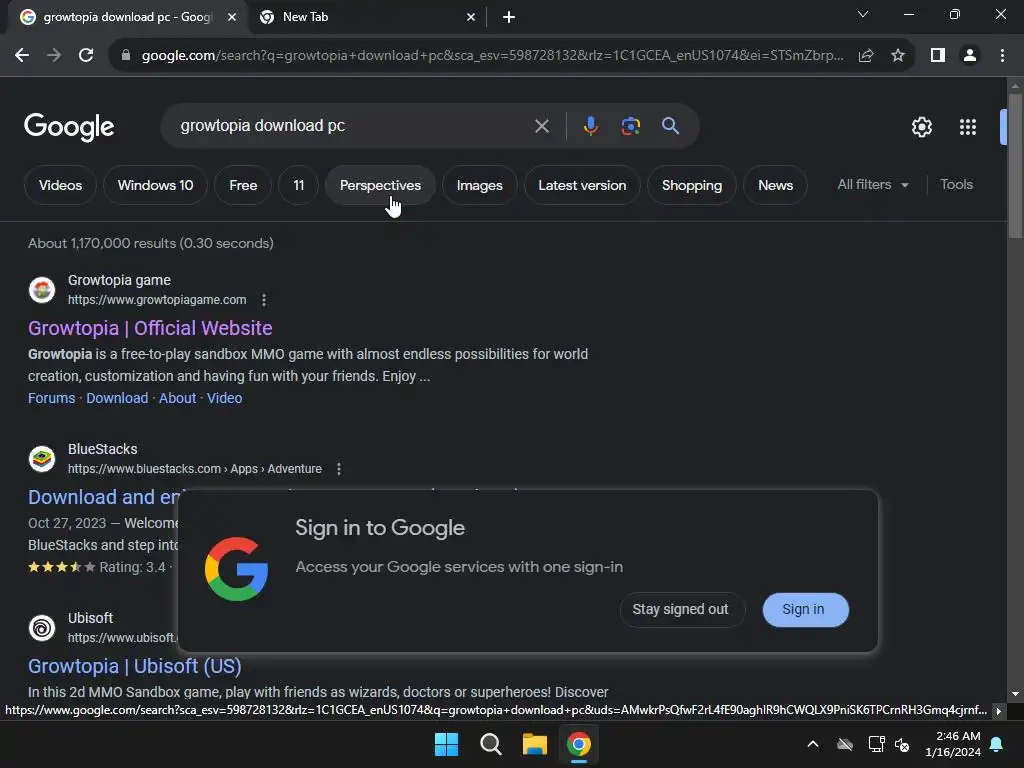This screenshot has height=768, width=1024.
Task: Select the Free filter chip
Action: click(243, 185)
